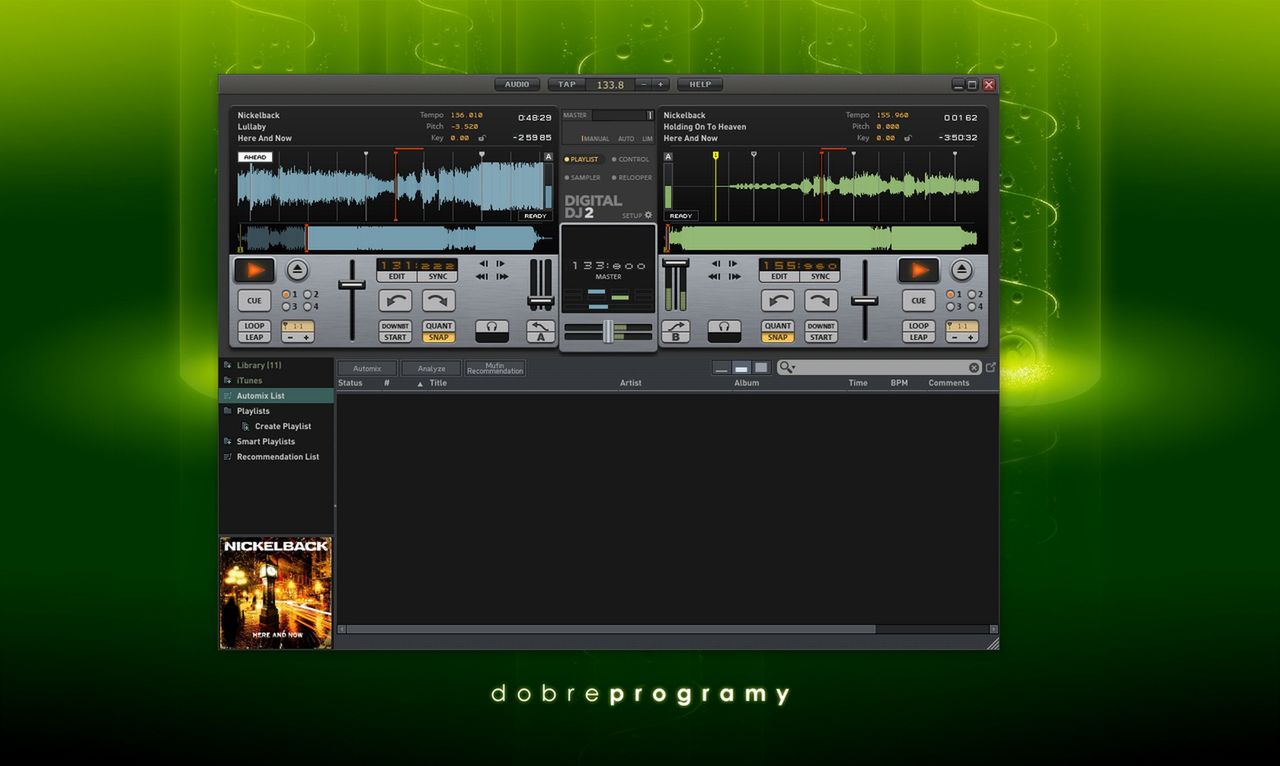Click the deck A pitch fader handle

351,286
